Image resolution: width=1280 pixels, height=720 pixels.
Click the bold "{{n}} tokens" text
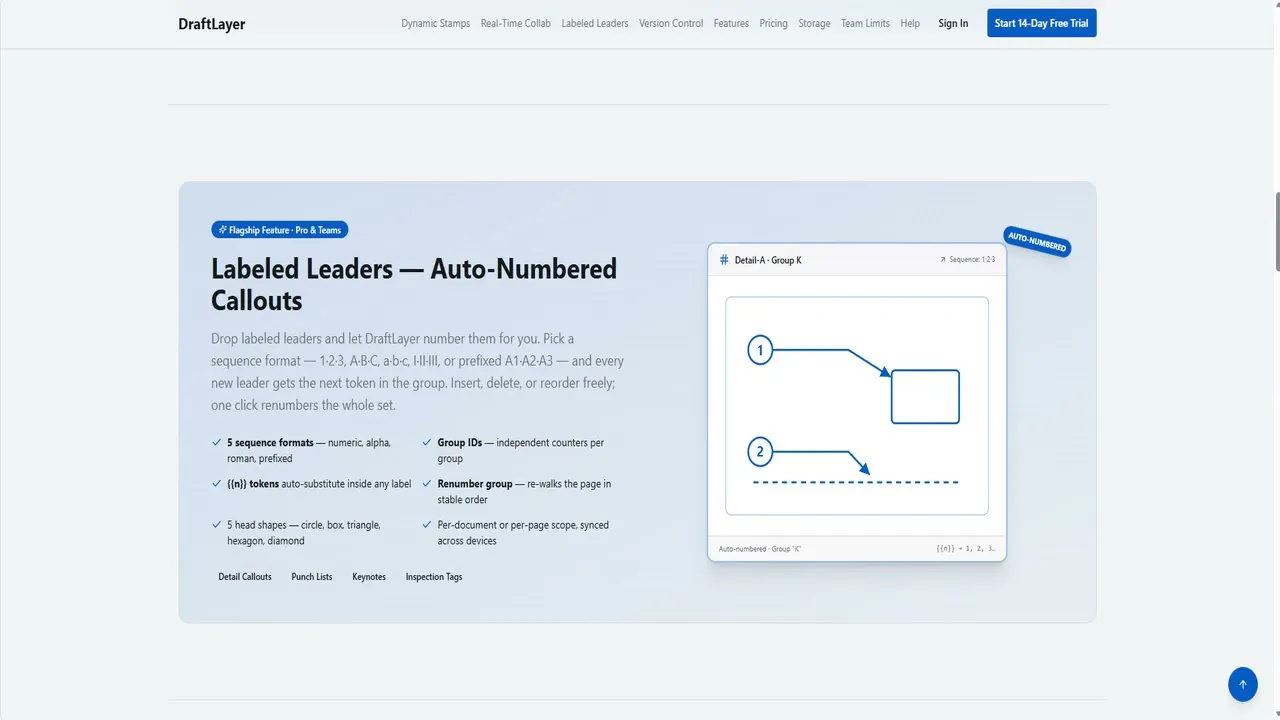pyautogui.click(x=253, y=483)
